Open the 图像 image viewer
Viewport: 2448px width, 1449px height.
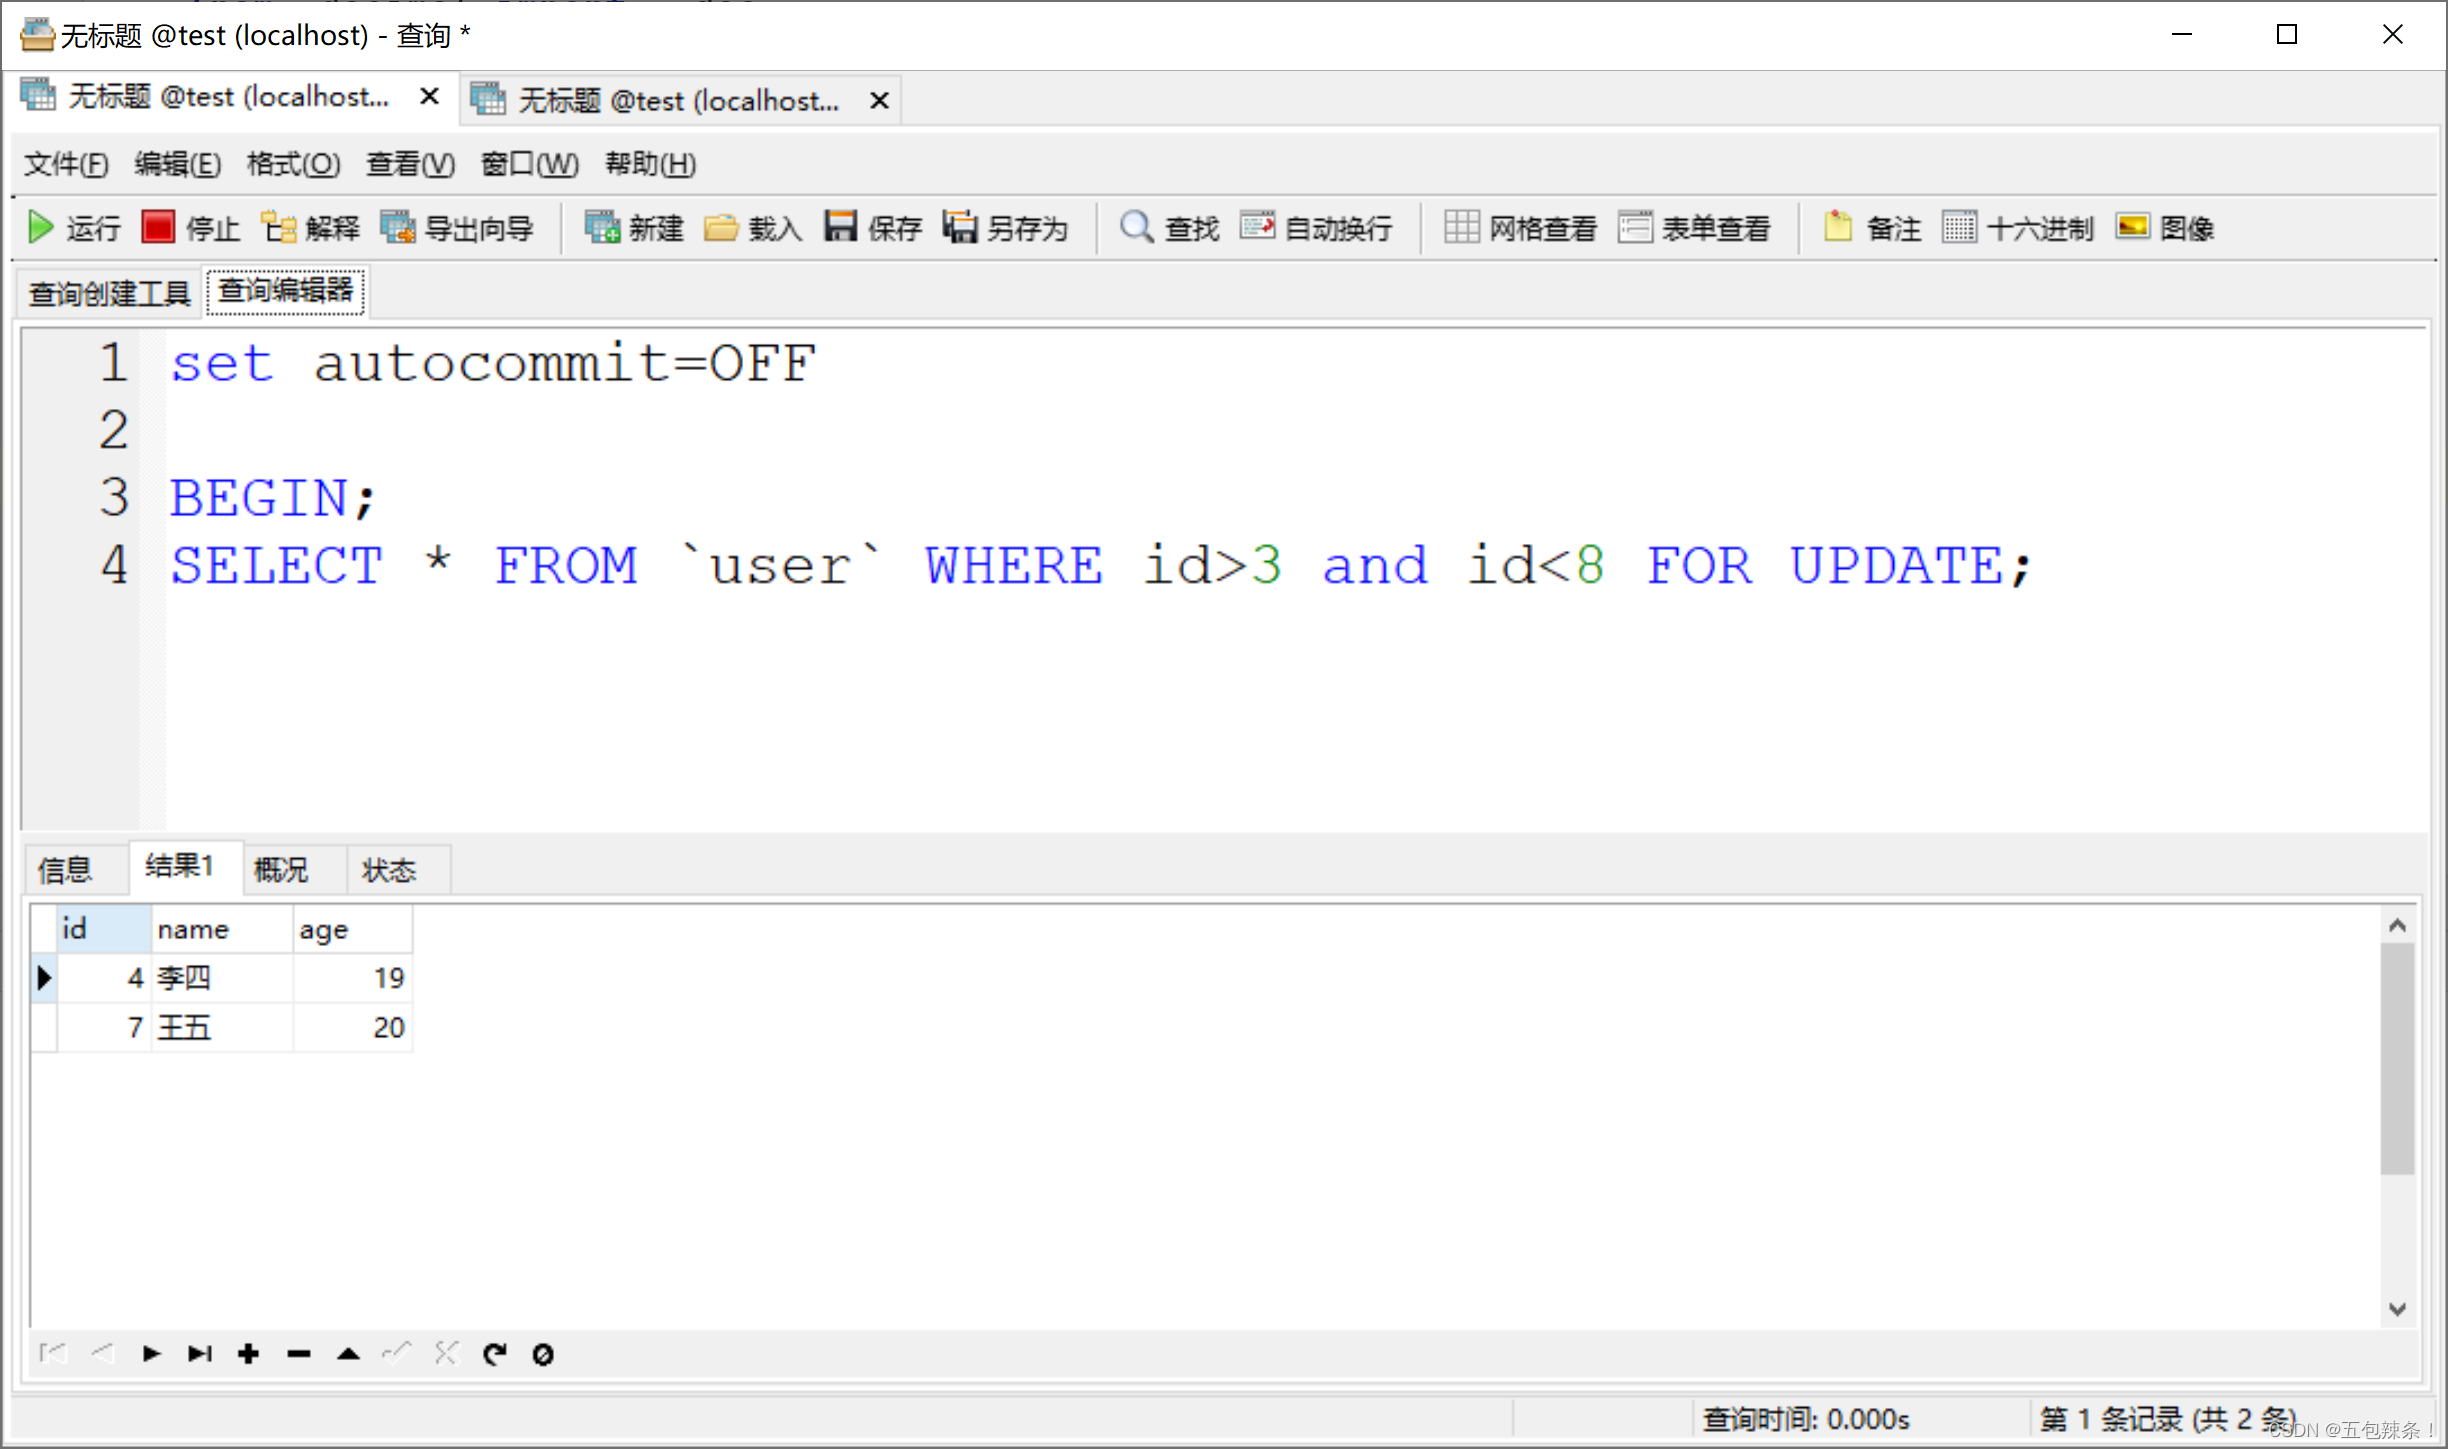pos(2165,228)
